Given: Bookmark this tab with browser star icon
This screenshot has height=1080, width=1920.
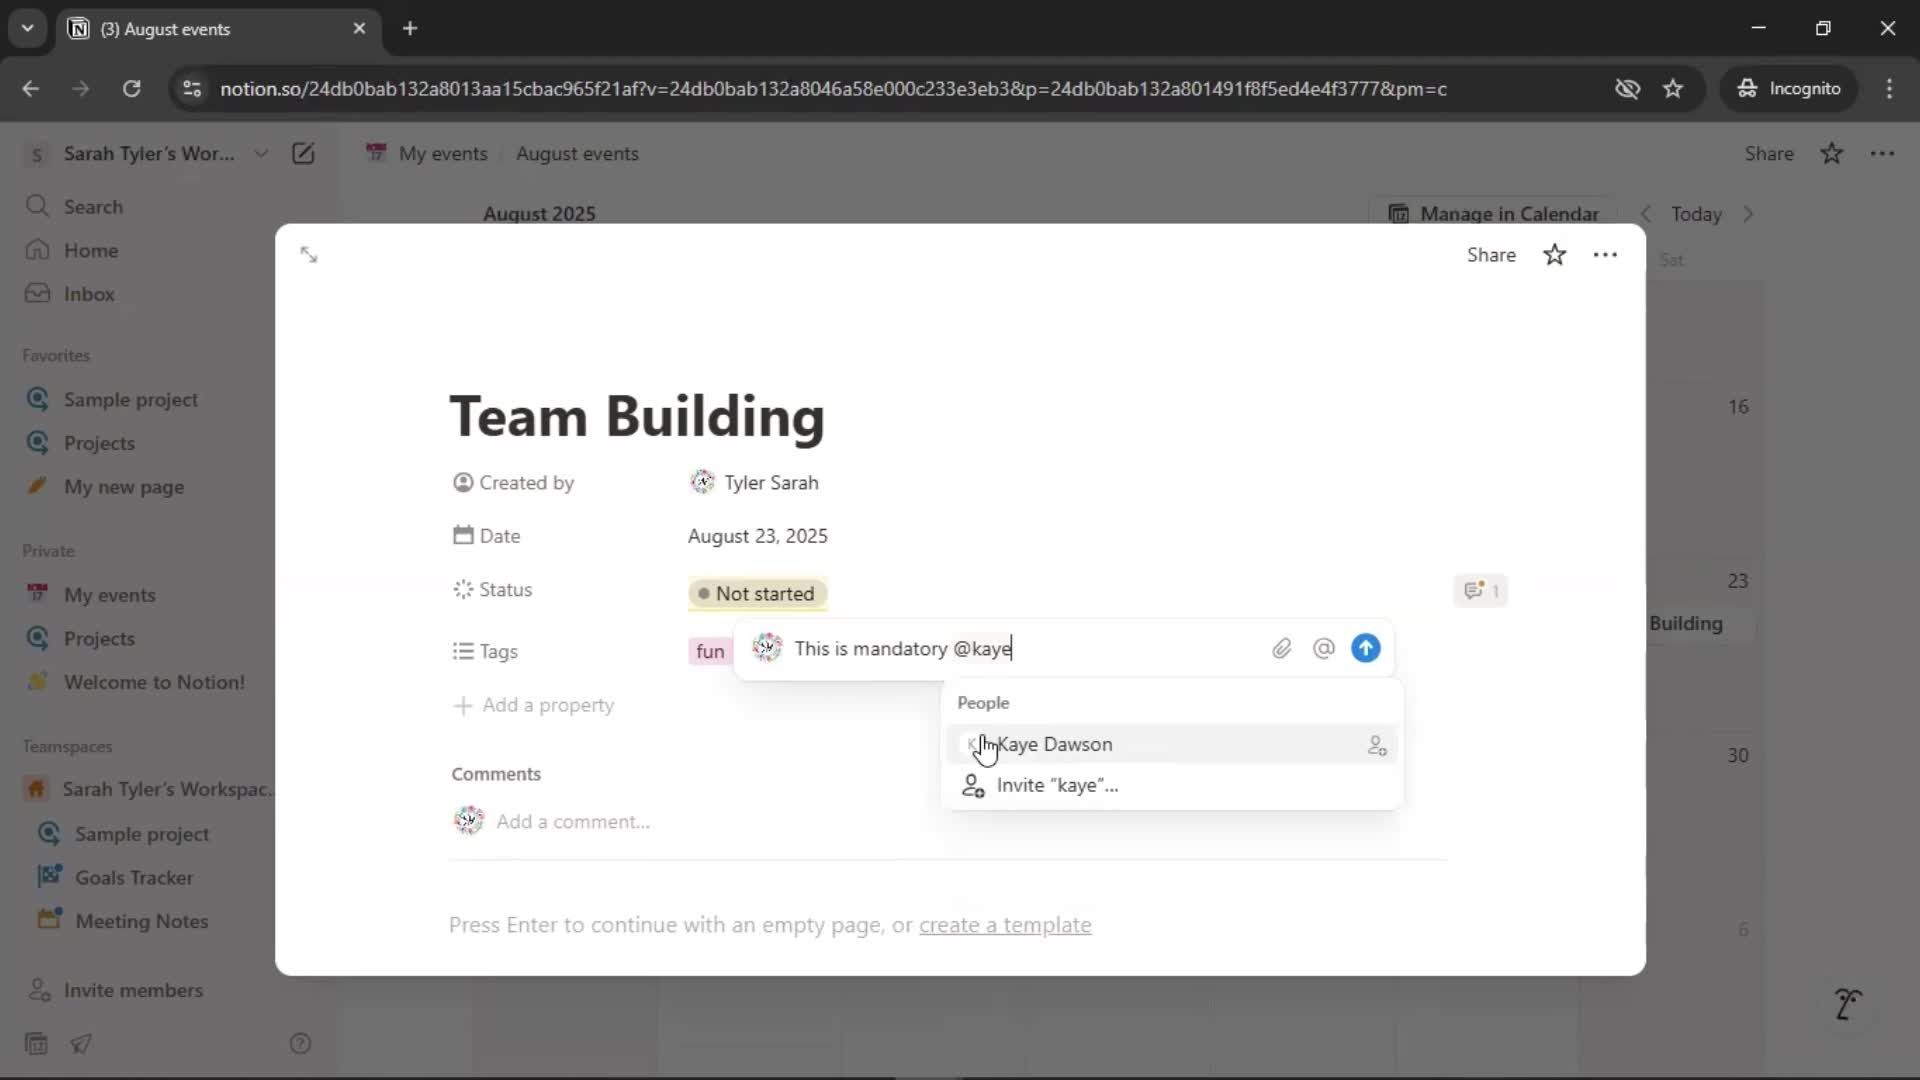Looking at the screenshot, I should point(1673,89).
